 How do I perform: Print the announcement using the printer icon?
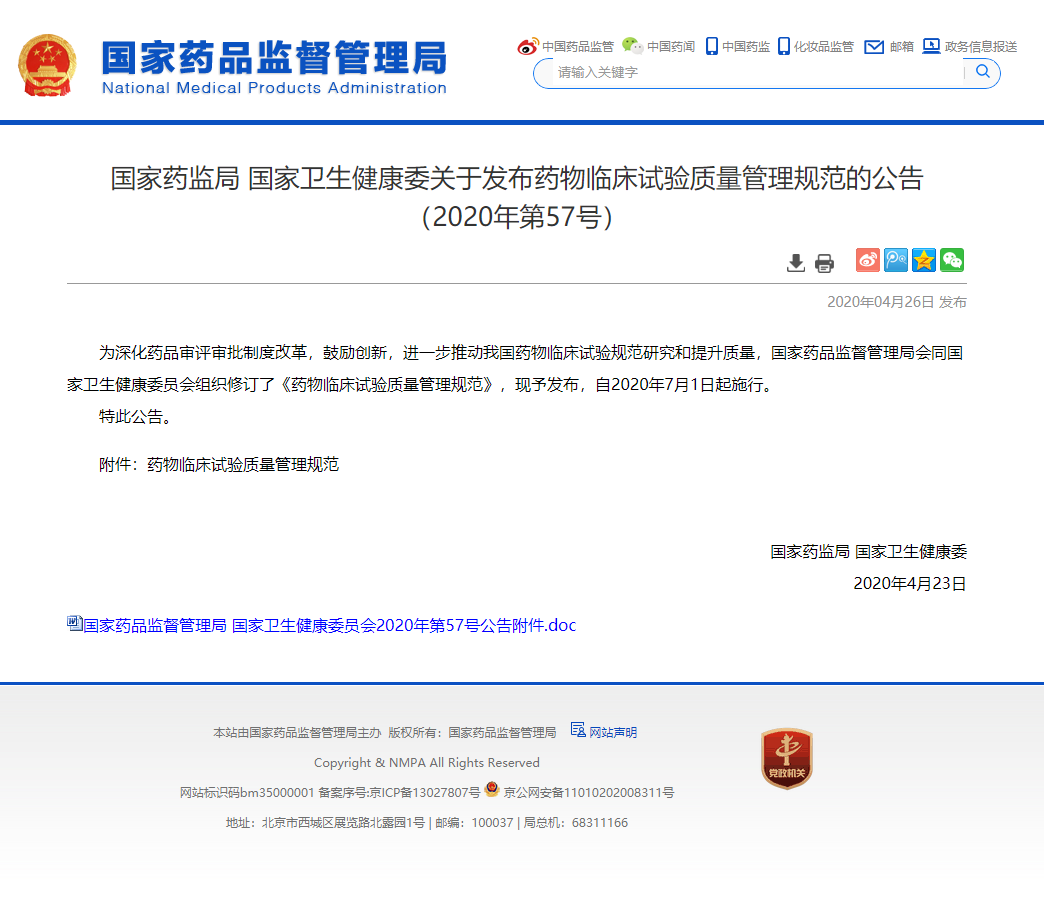(824, 263)
